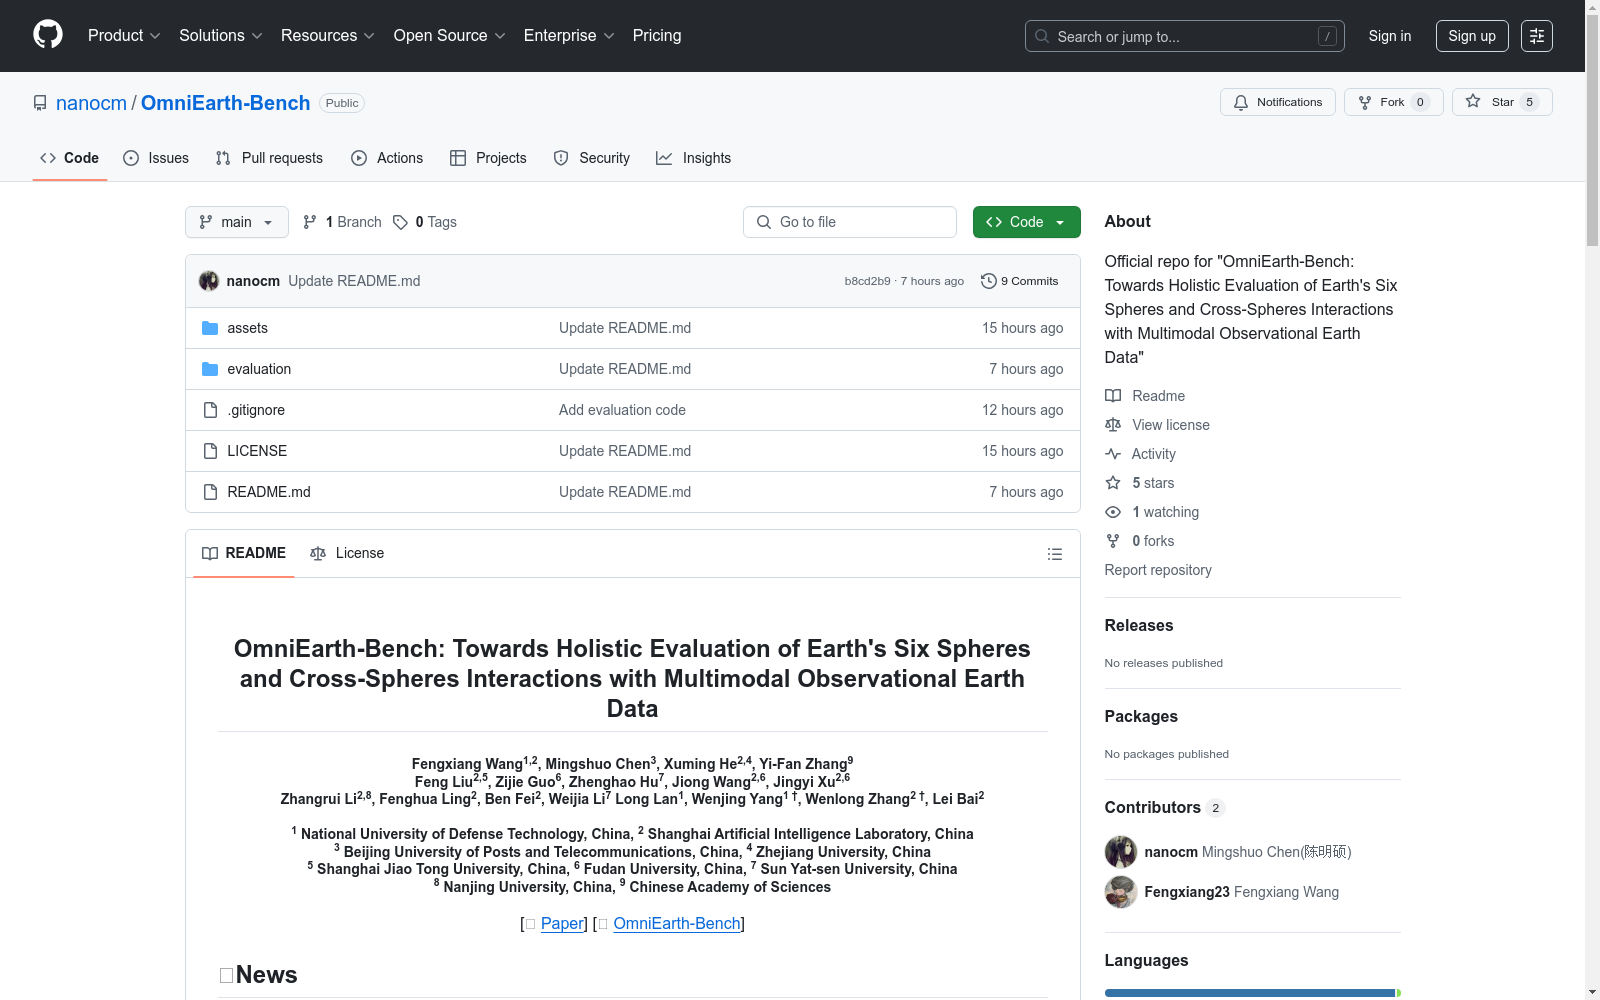Screen dimensions: 1600x1000
Task: Open the Insights tab
Action: click(693, 158)
